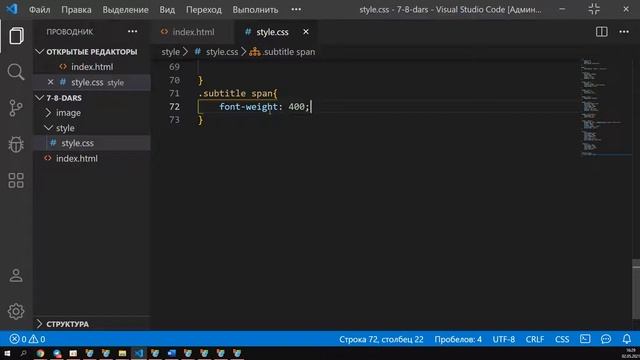Click the VS Code taskbar icon
Viewport: 640px width, 360px height.
tap(139, 353)
